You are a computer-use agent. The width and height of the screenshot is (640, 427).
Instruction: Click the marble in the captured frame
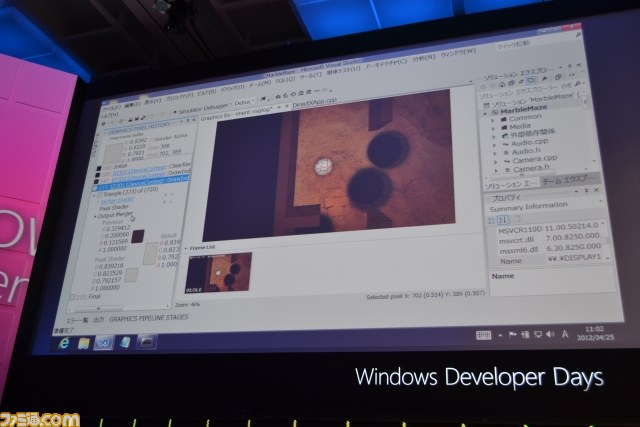(x=324, y=166)
